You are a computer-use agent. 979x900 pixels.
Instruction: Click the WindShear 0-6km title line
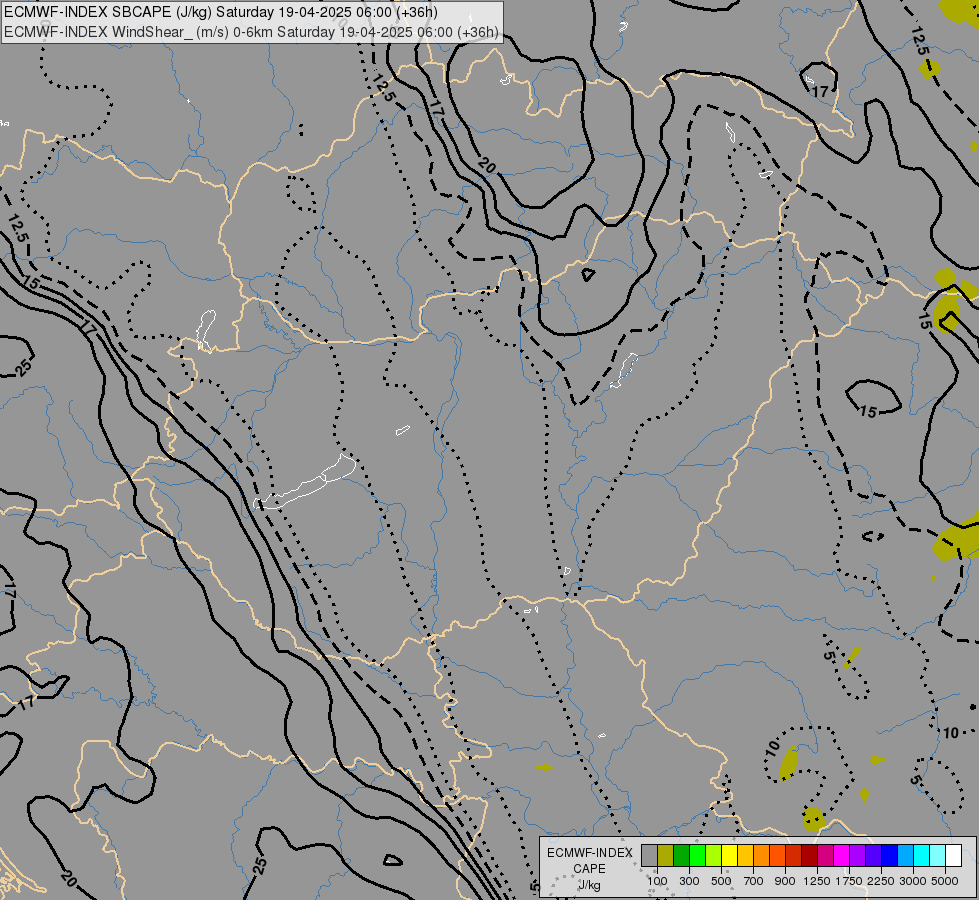pos(251,32)
